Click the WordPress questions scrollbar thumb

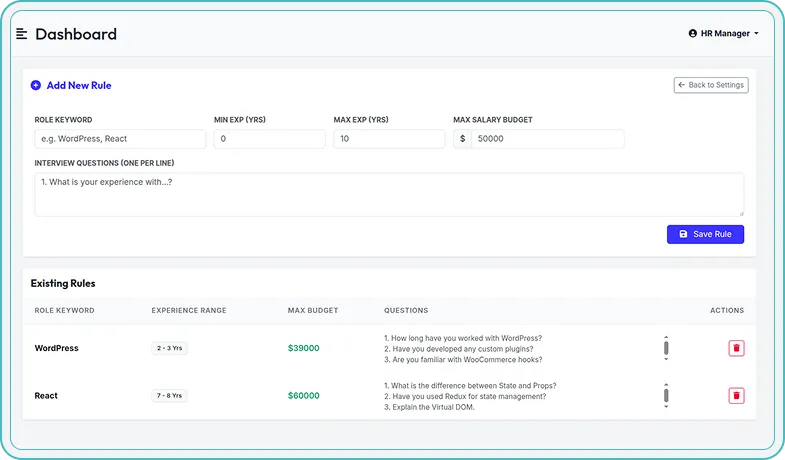[x=666, y=348]
